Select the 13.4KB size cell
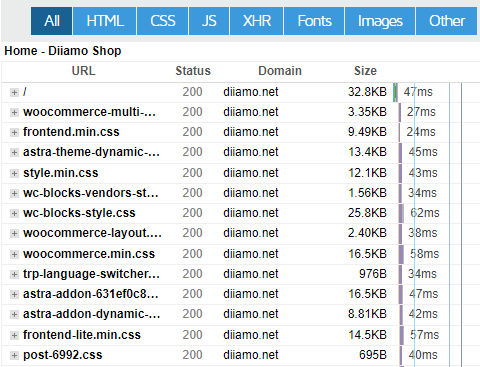The height and width of the screenshot is (367, 480). [367, 152]
